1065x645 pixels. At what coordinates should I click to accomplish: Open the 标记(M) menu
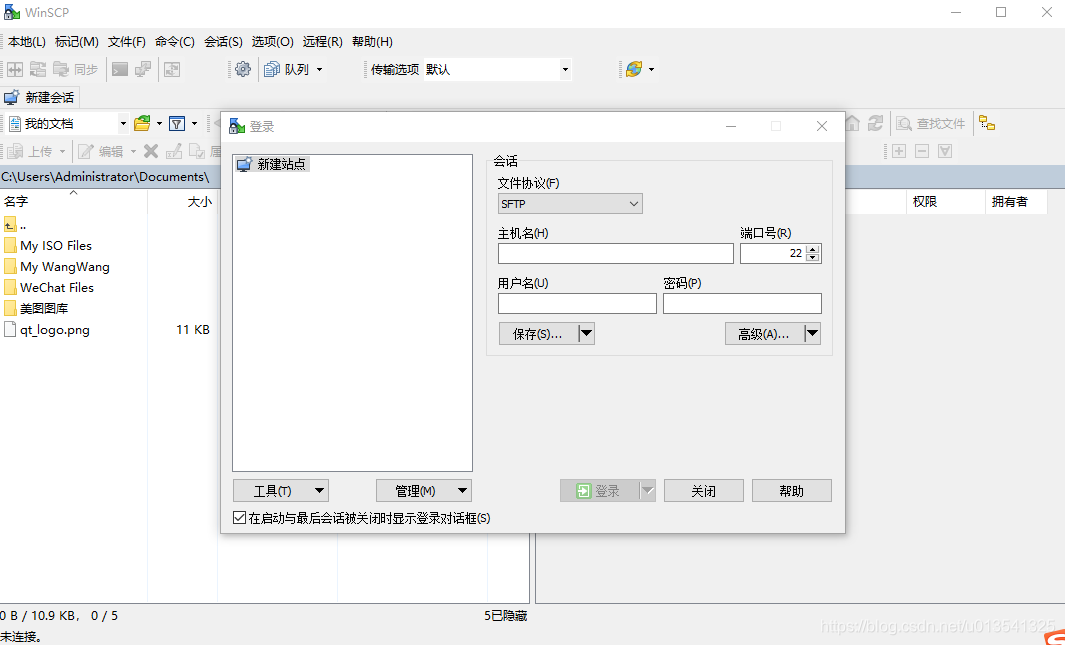[x=77, y=42]
